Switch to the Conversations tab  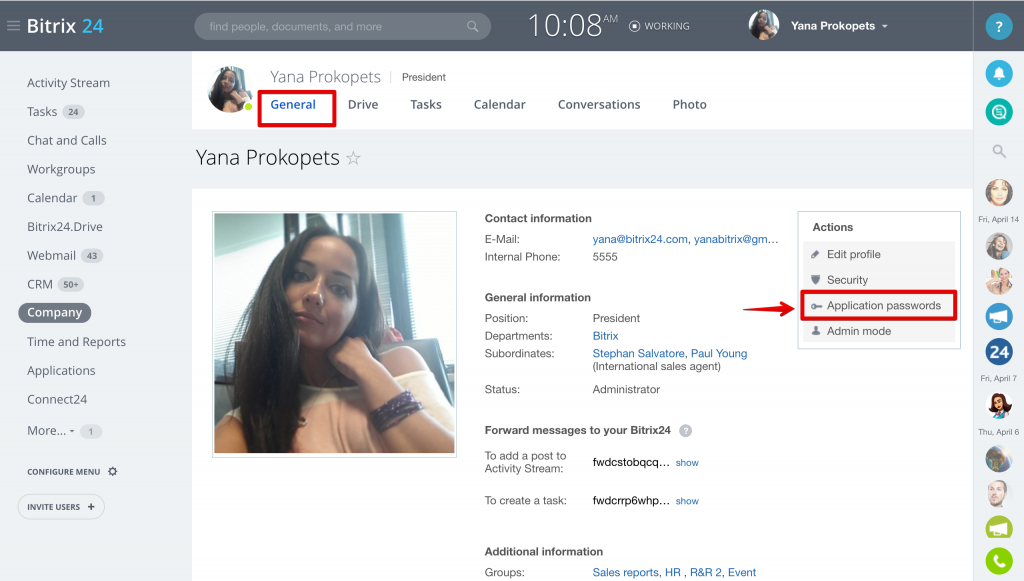[599, 104]
